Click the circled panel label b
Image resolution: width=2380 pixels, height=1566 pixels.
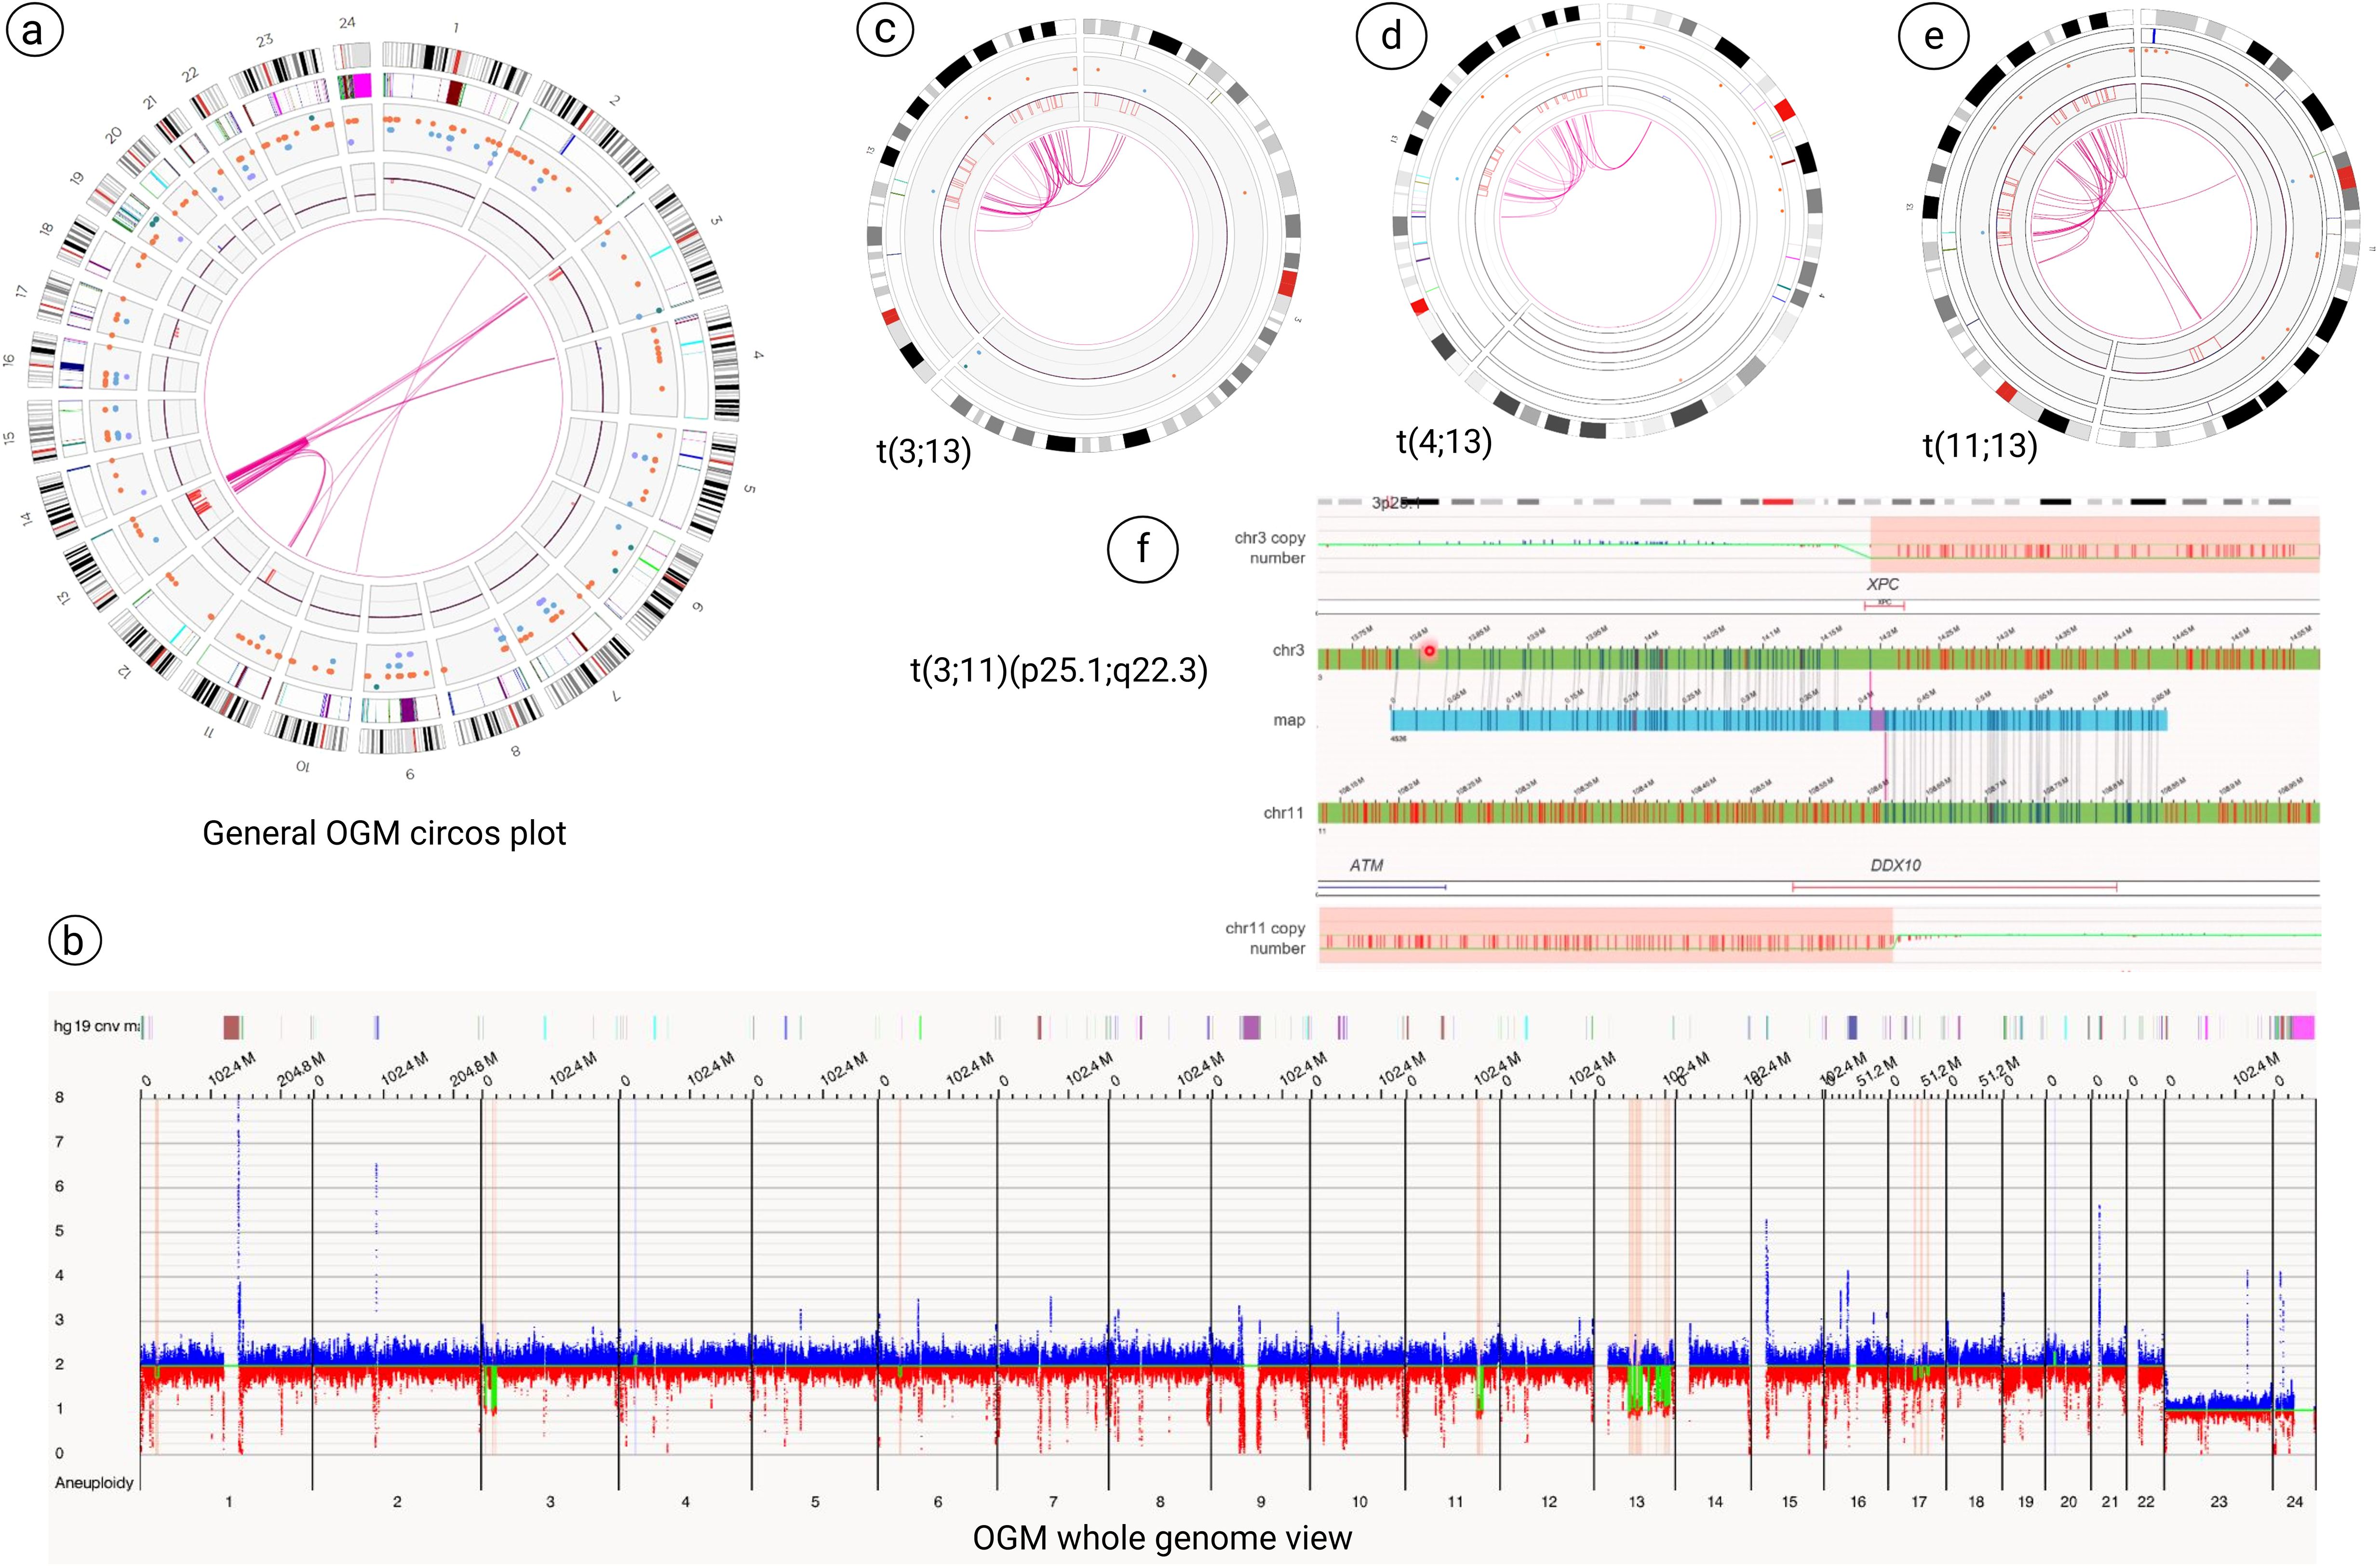pos(74,941)
